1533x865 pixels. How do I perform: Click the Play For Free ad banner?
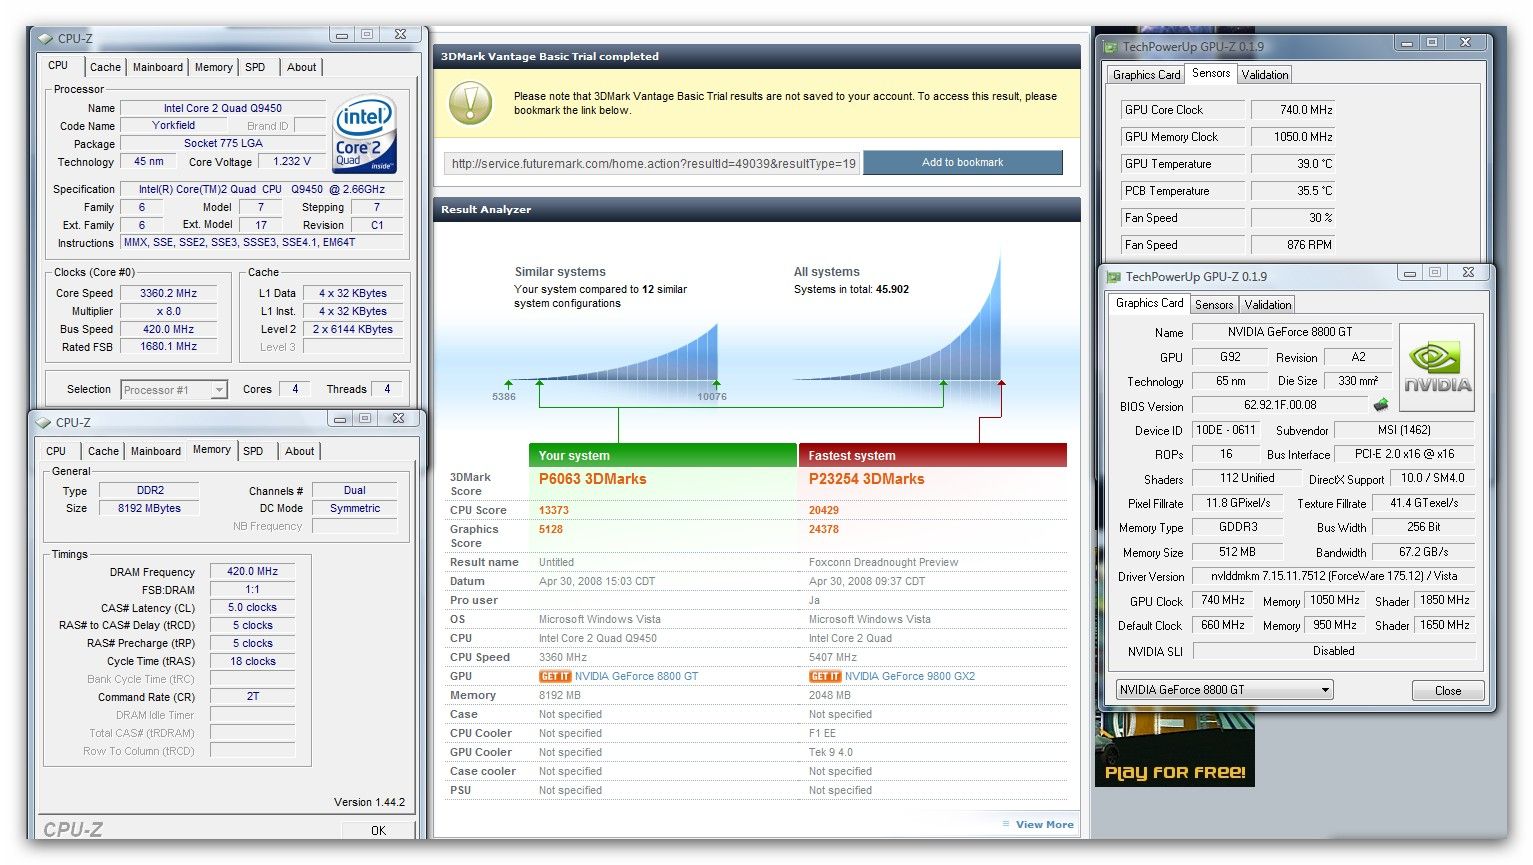pos(1175,750)
